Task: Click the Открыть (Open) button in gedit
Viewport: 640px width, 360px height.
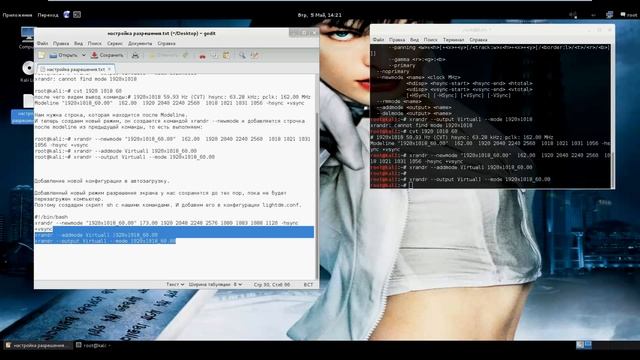Action: (x=64, y=55)
